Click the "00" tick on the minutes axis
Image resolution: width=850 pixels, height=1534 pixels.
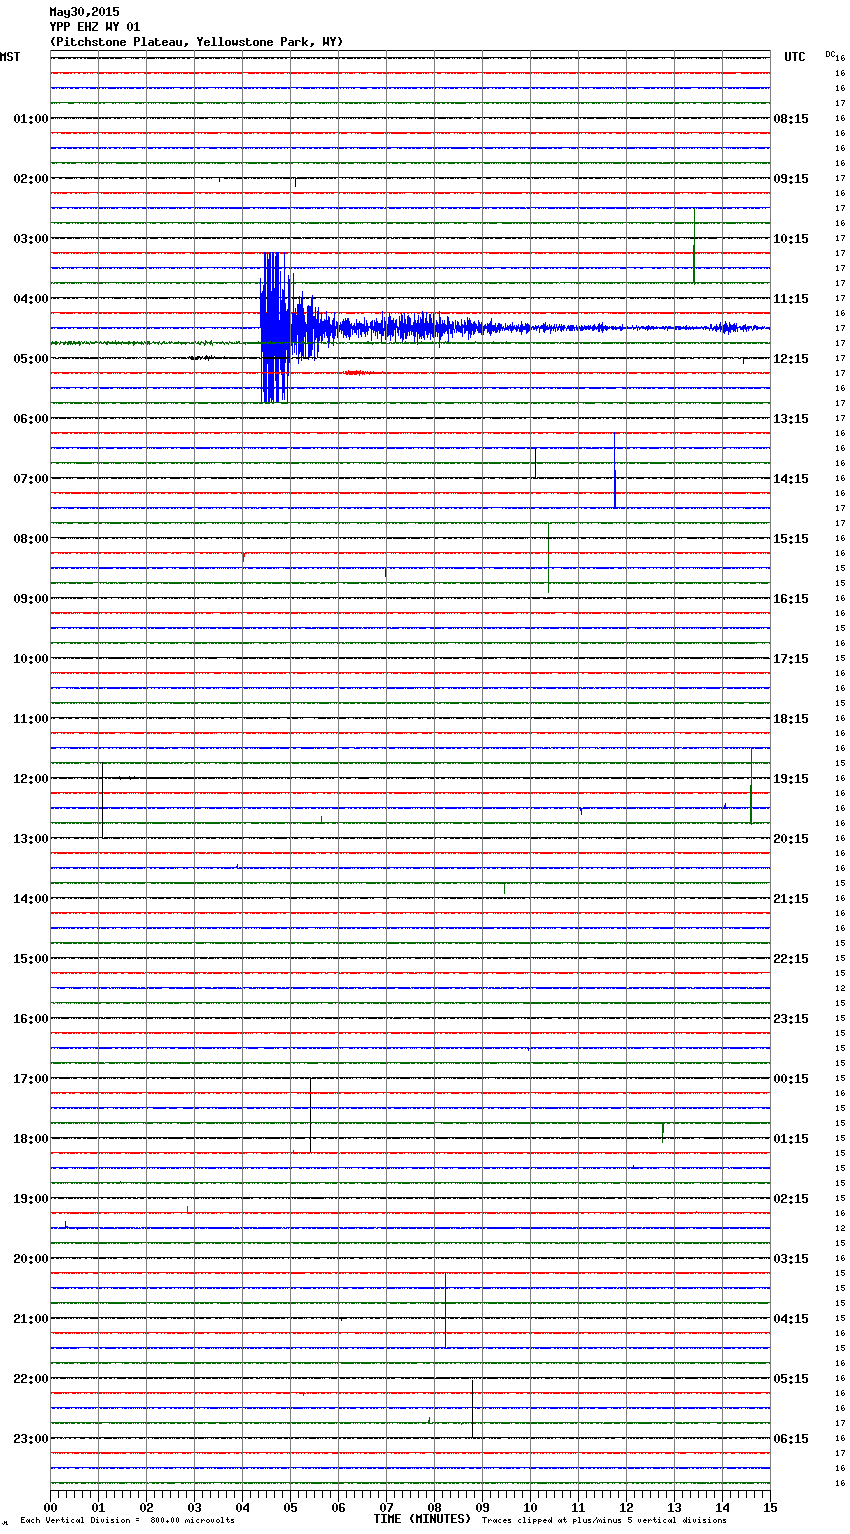point(50,1507)
